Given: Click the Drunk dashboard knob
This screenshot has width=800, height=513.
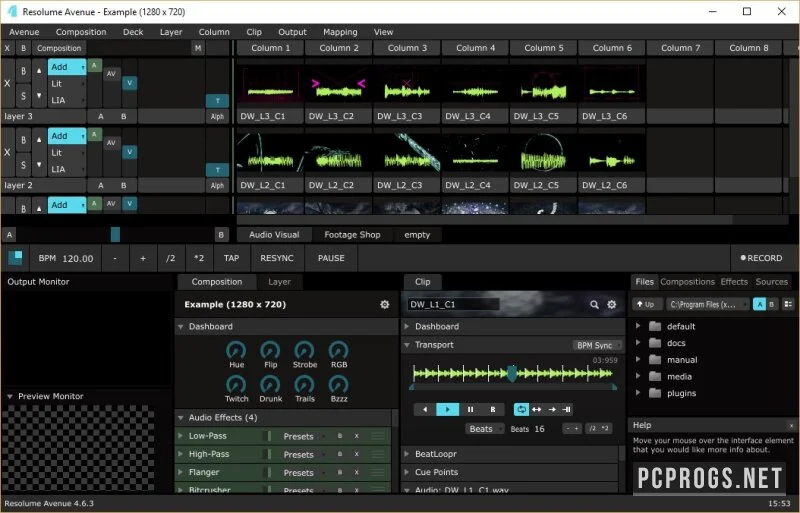Looking at the screenshot, I should tap(270, 385).
